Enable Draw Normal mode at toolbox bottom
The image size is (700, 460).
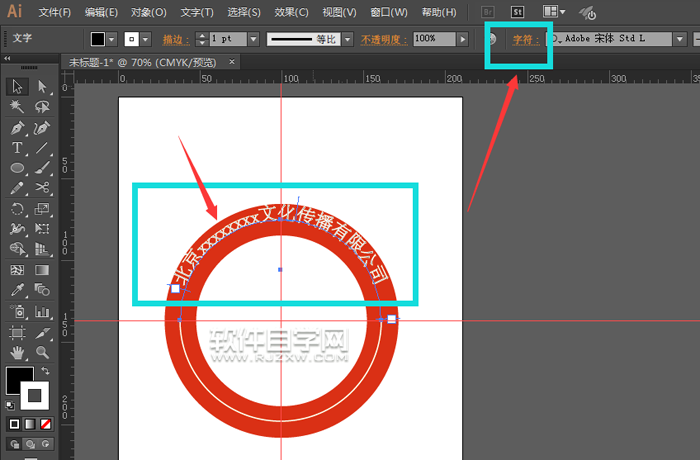pyautogui.click(x=15, y=443)
